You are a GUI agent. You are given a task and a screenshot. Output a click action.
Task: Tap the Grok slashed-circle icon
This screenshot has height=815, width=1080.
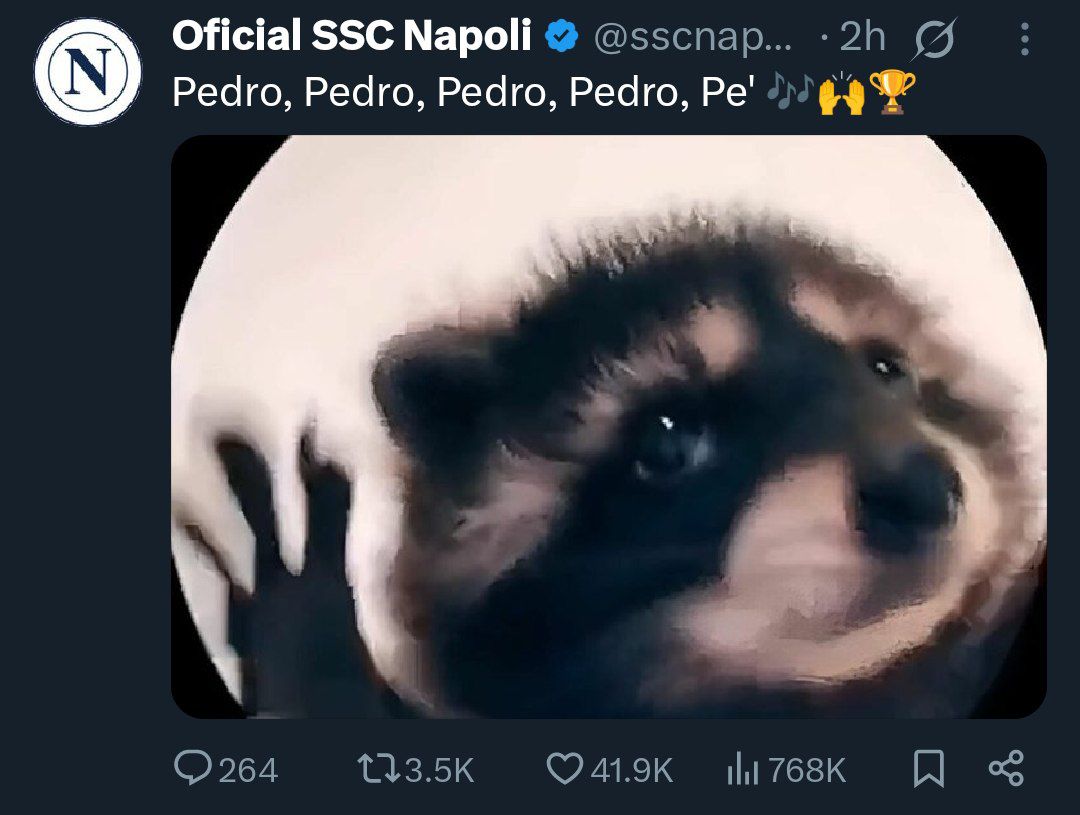pyautogui.click(x=935, y=39)
